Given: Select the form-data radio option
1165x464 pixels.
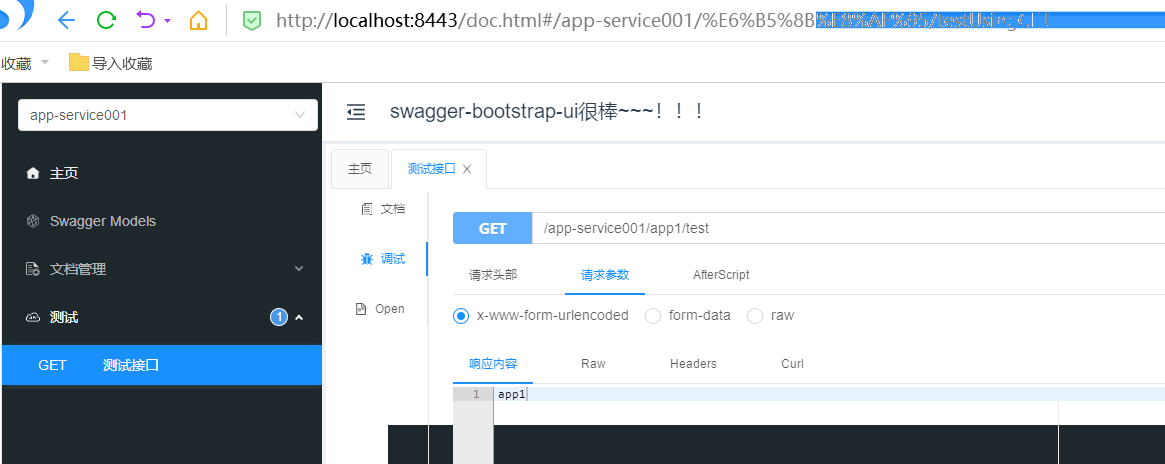Looking at the screenshot, I should [653, 316].
